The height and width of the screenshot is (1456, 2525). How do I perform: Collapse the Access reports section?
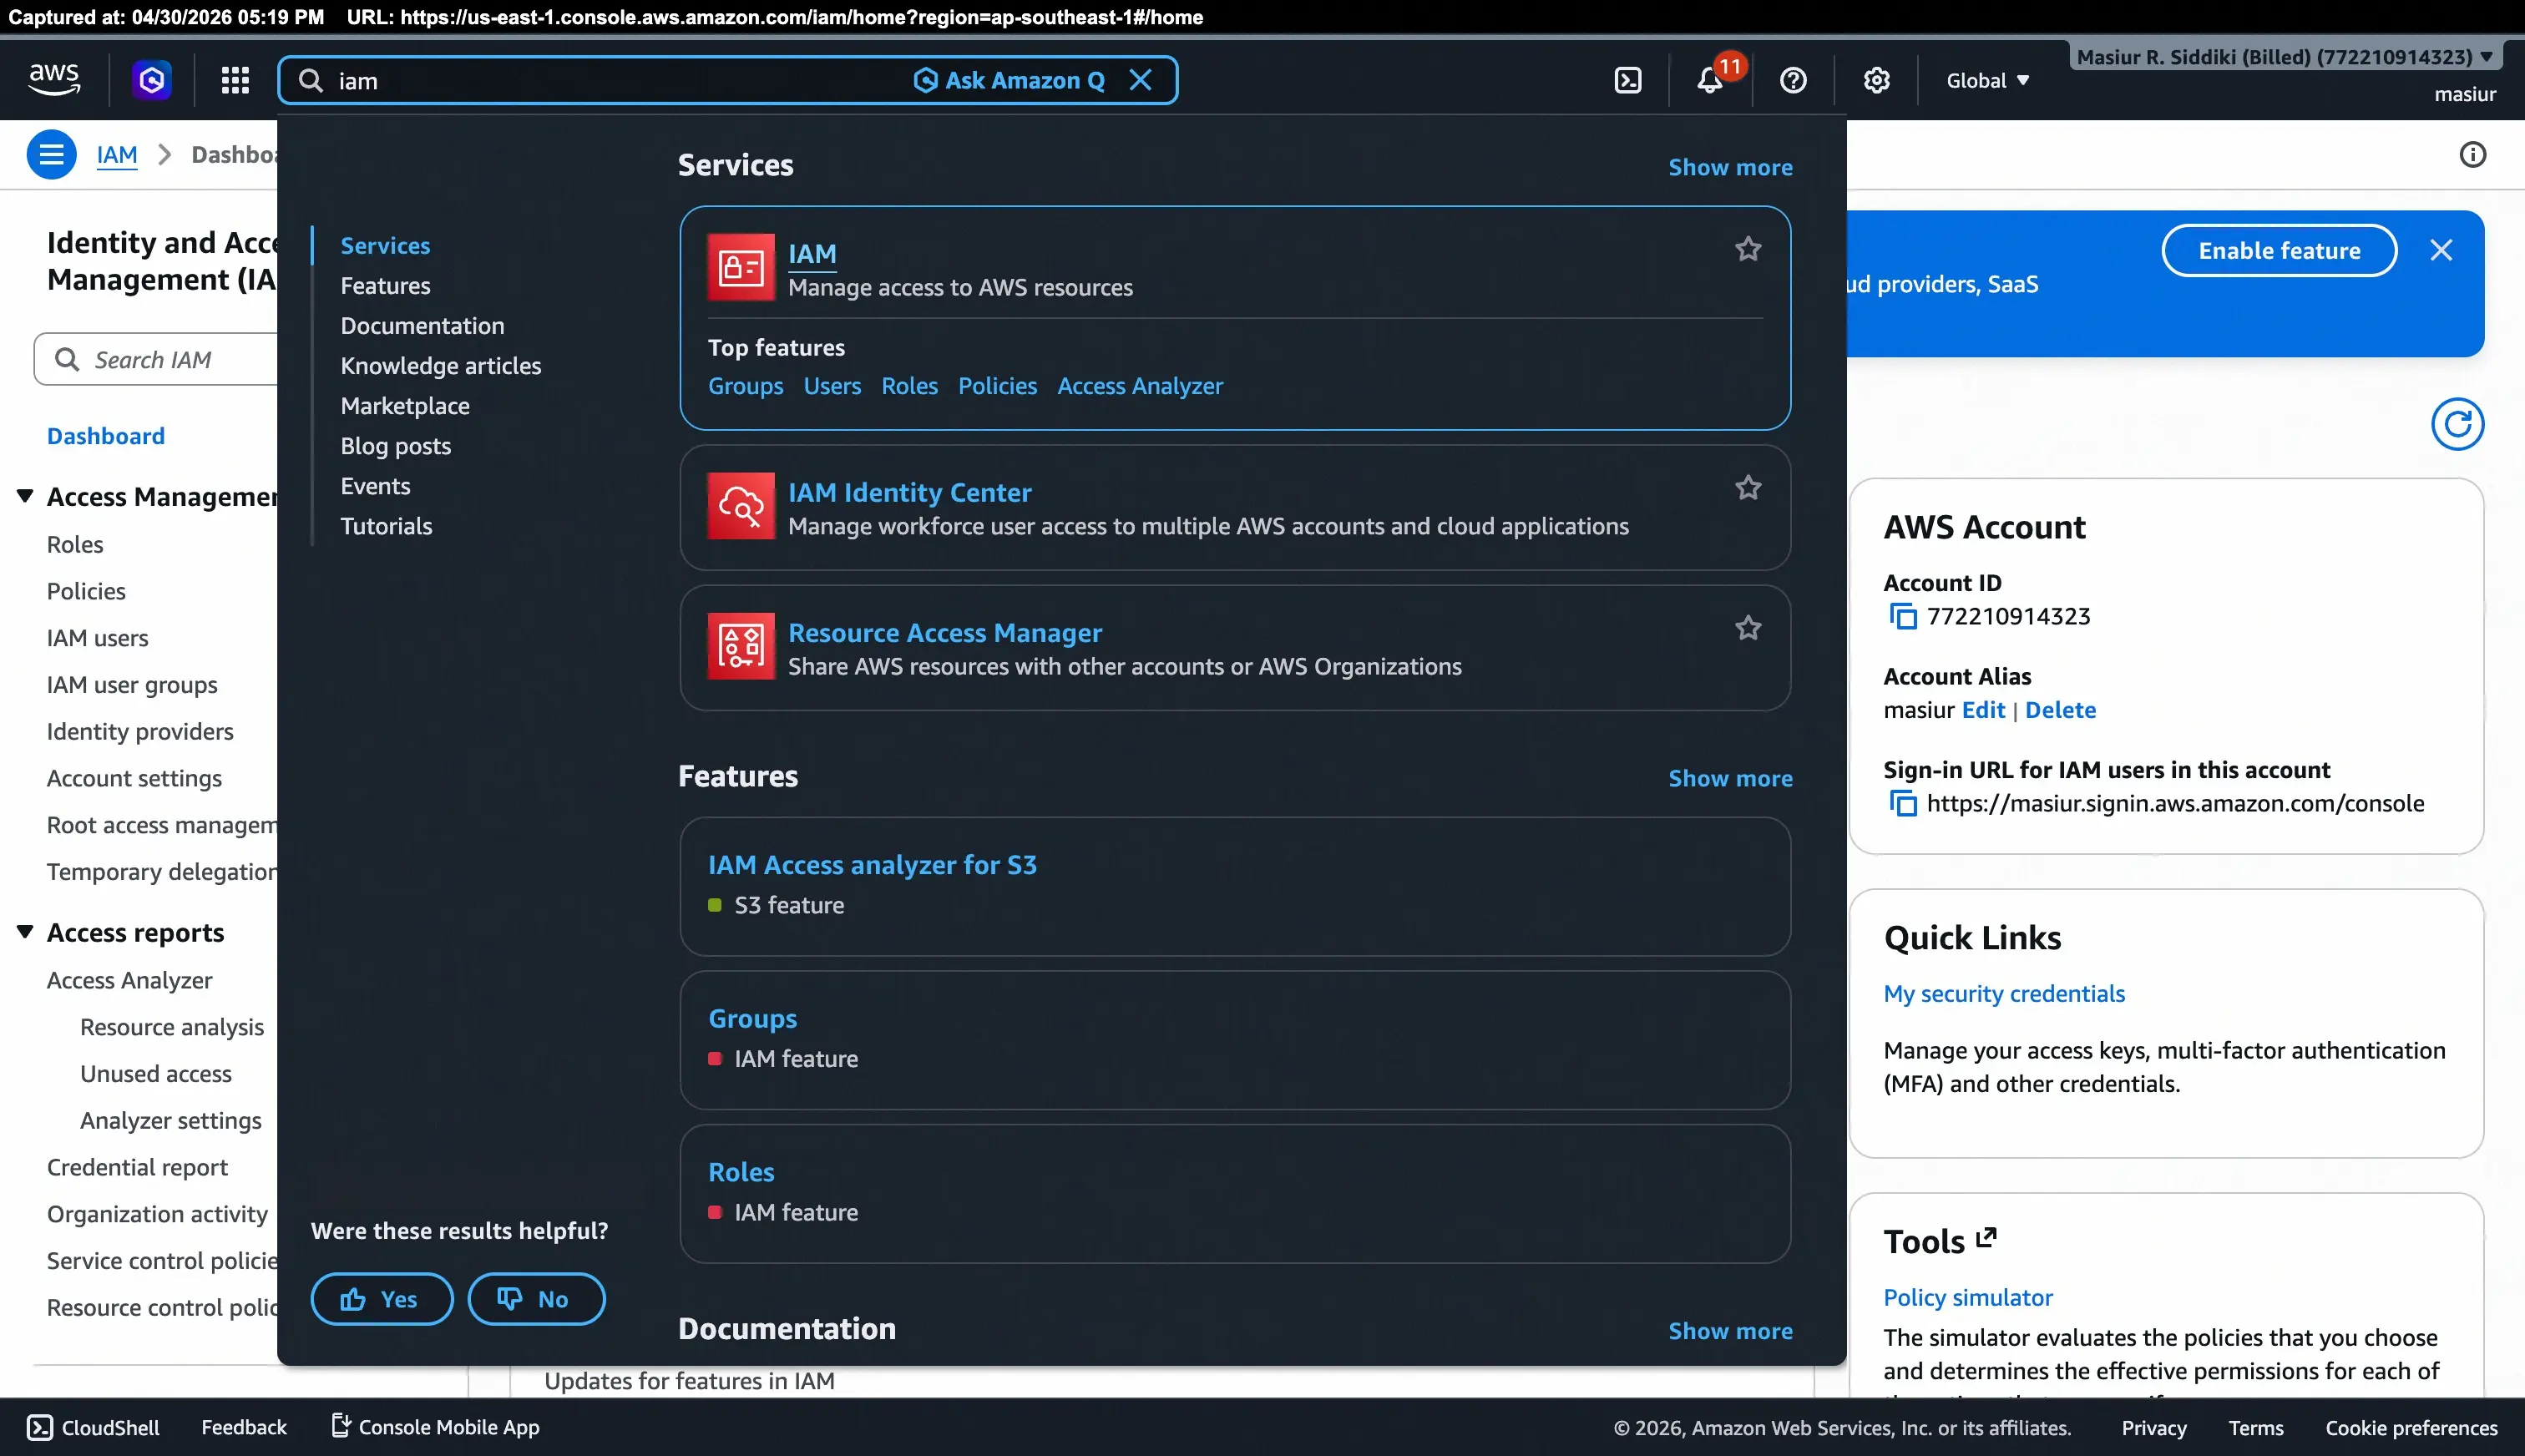coord(25,932)
